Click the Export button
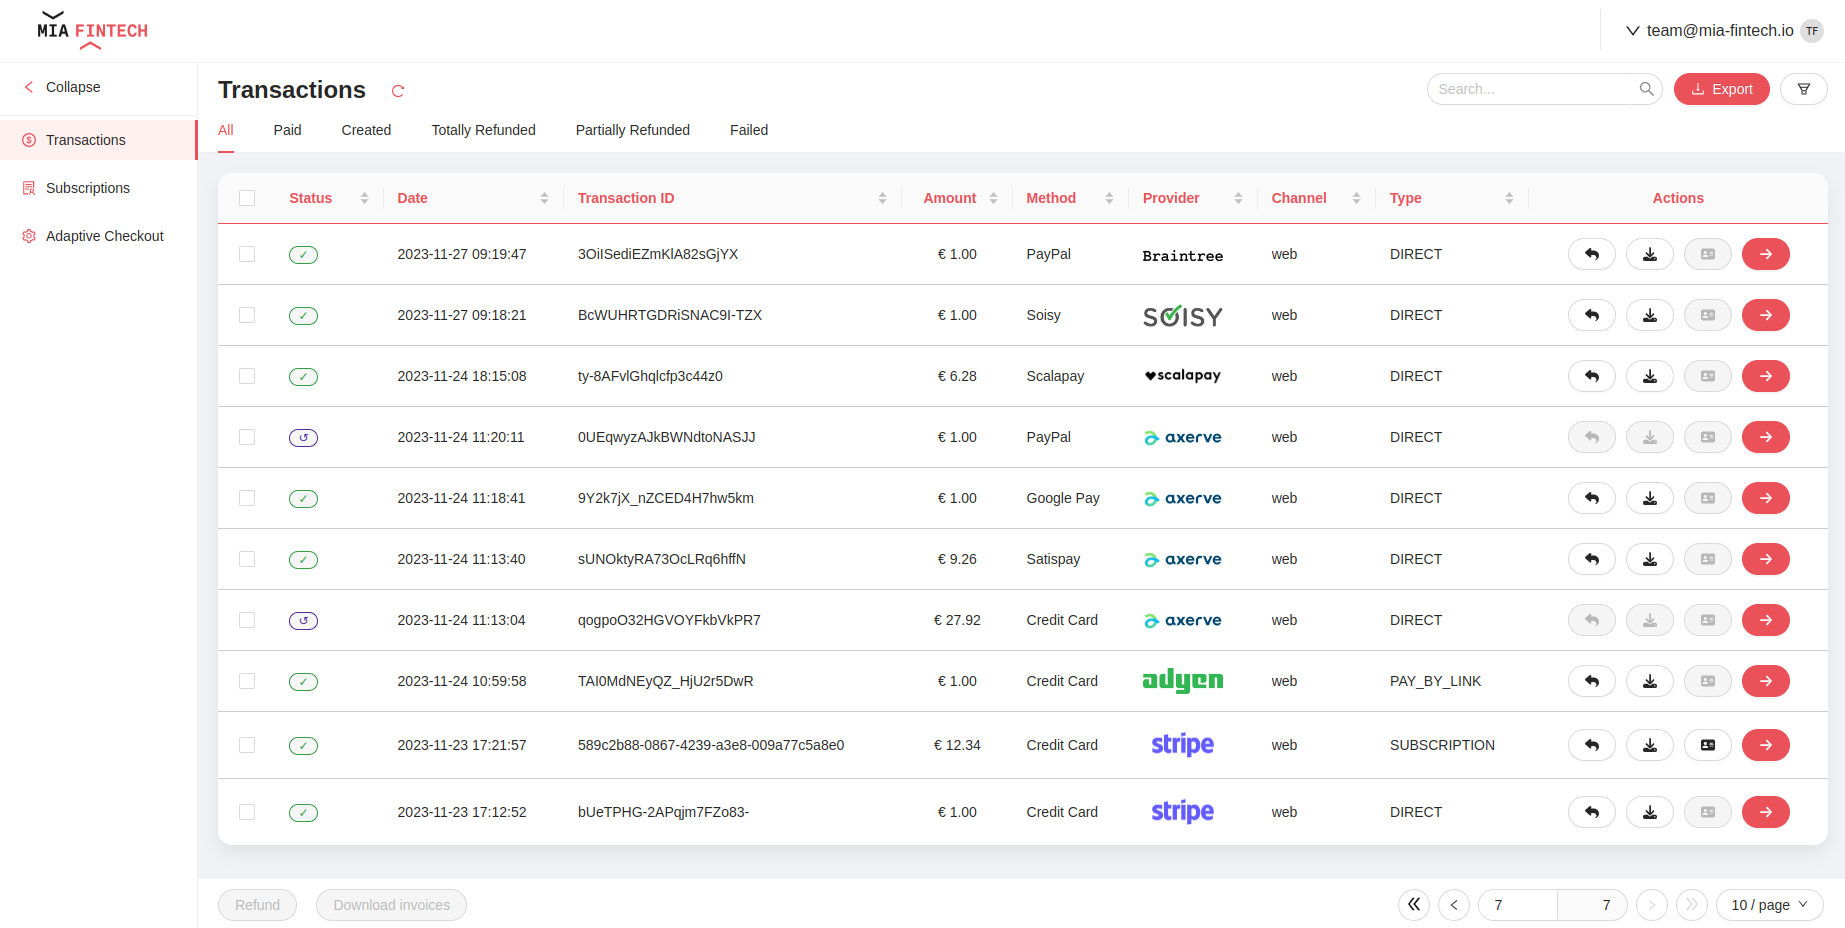Viewport: 1845px width, 928px height. click(x=1721, y=89)
